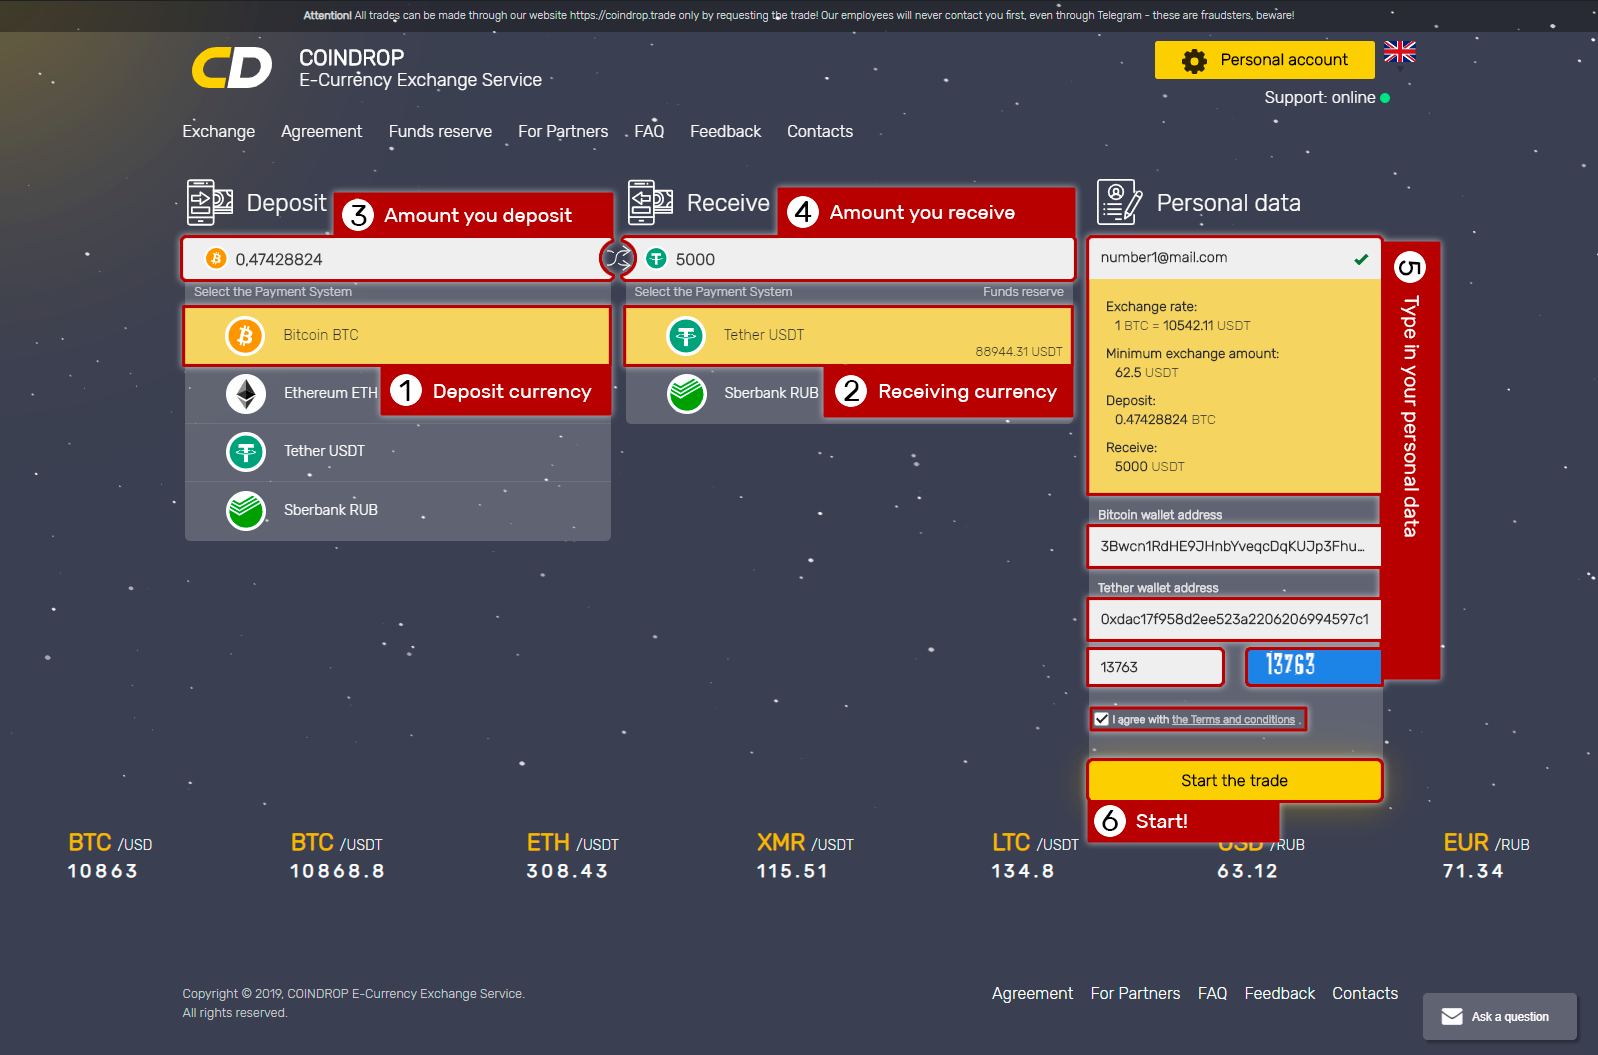The height and width of the screenshot is (1055, 1598).
Task: Open the Terms and conditions link
Action: coord(1233,720)
